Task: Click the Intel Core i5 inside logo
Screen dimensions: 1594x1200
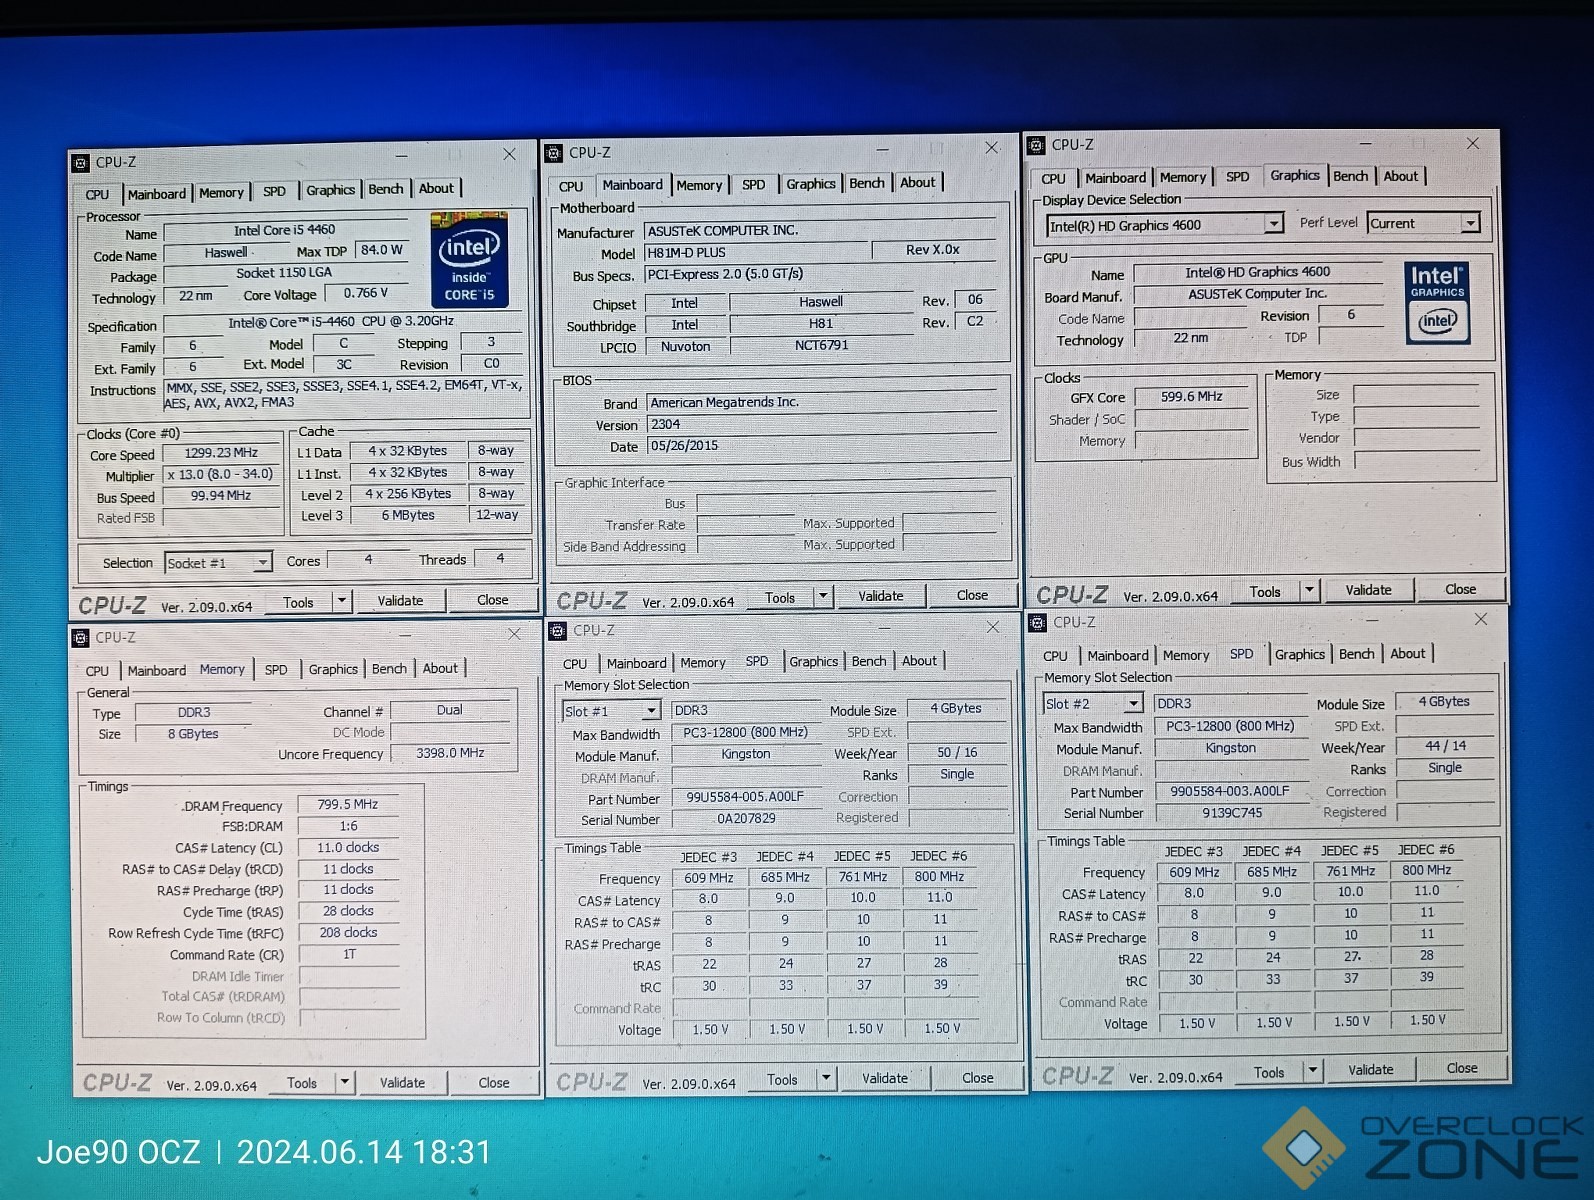Action: [x=469, y=260]
